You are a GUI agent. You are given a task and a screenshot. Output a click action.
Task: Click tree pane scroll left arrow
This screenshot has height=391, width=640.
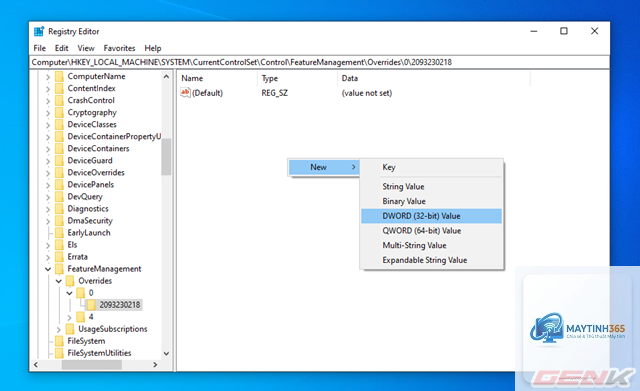pyautogui.click(x=36, y=364)
